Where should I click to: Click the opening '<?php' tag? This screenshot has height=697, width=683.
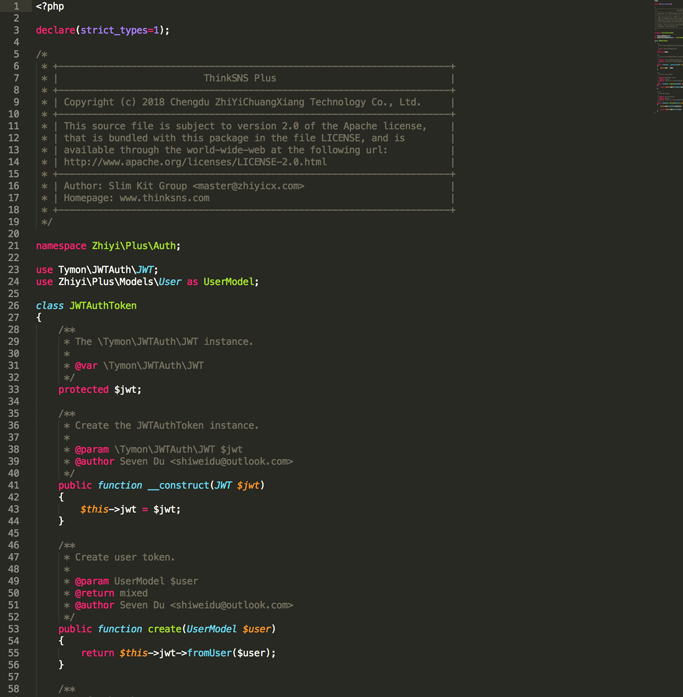point(50,6)
